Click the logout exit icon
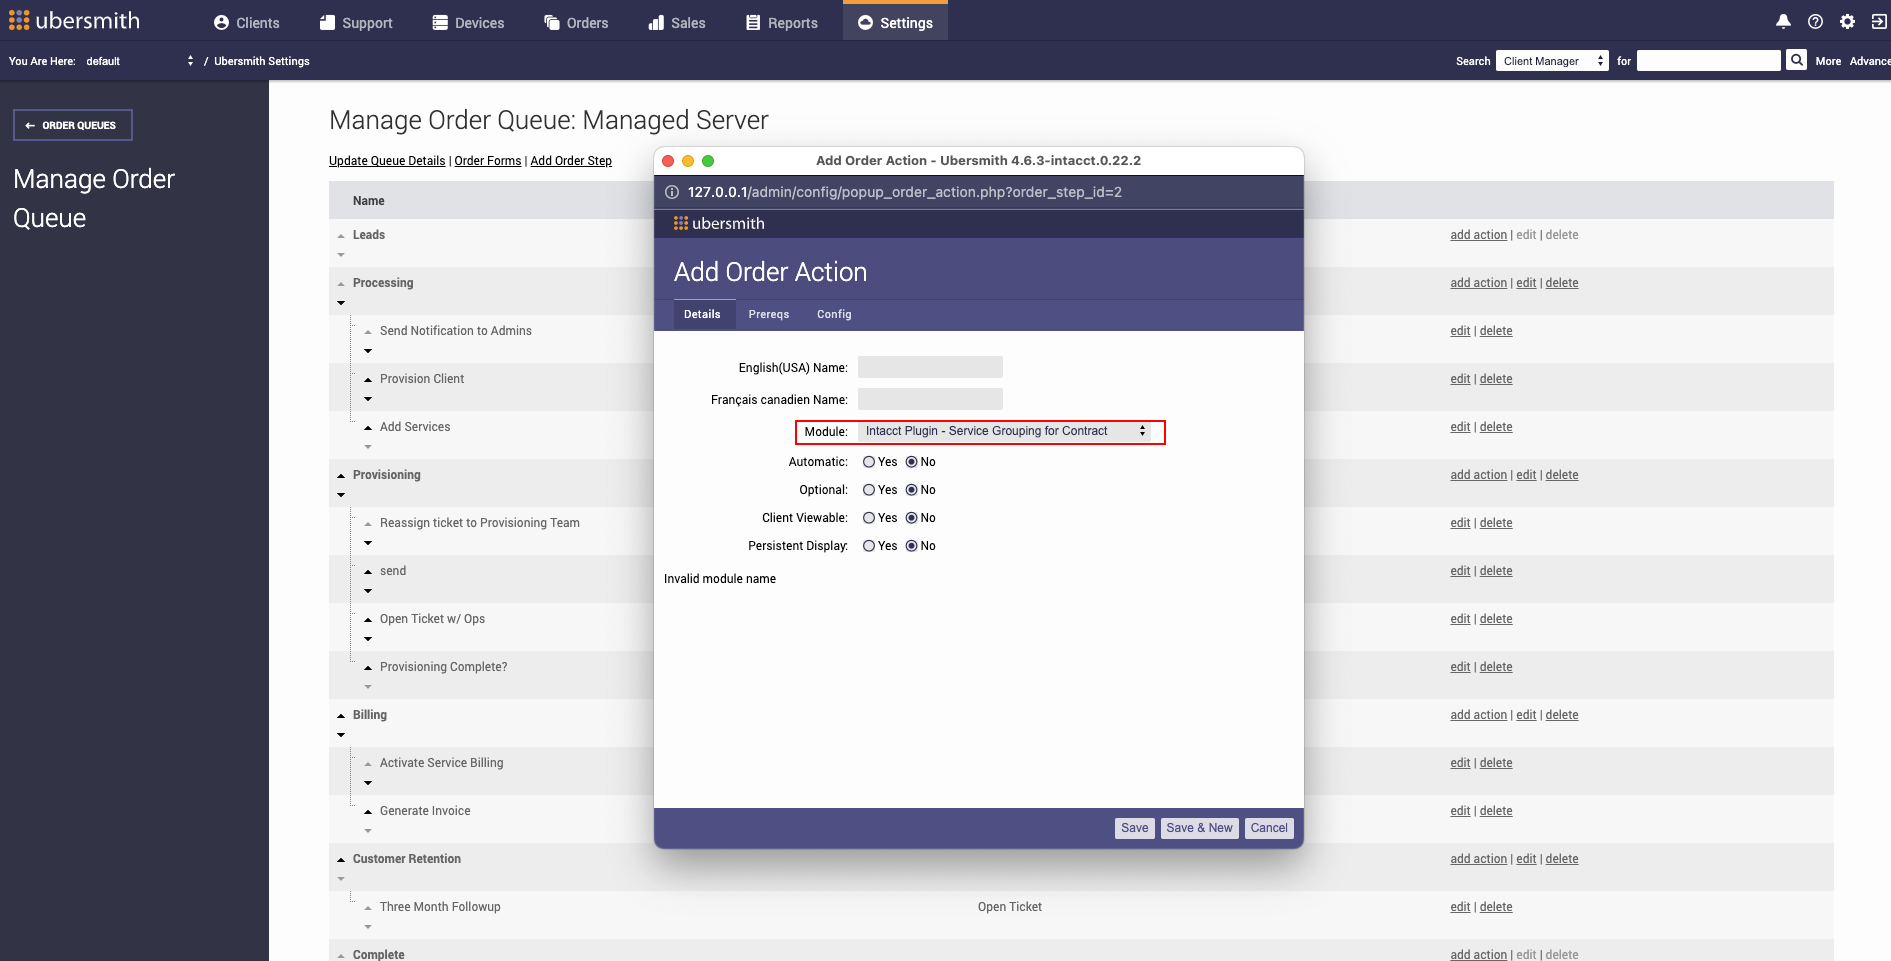This screenshot has width=1891, height=961. click(x=1878, y=21)
